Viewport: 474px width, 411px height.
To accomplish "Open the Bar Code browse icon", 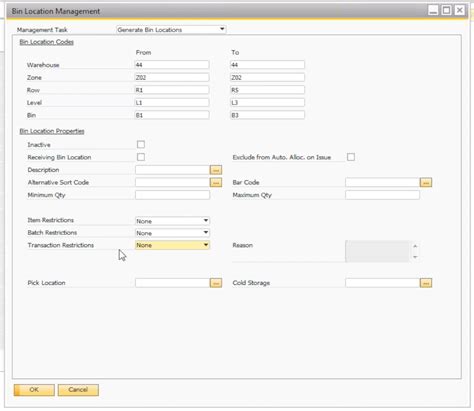I will click(x=426, y=182).
